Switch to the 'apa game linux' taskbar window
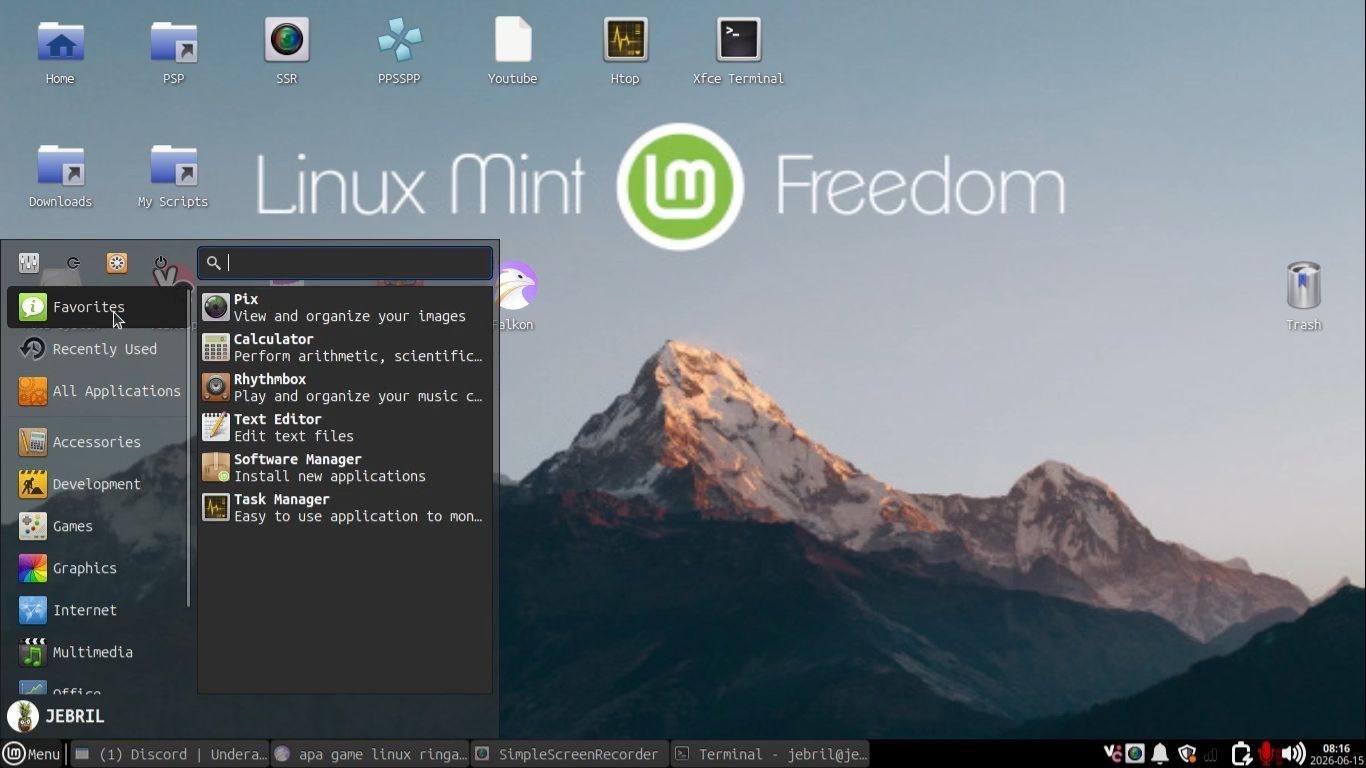1366x768 pixels. (370, 754)
